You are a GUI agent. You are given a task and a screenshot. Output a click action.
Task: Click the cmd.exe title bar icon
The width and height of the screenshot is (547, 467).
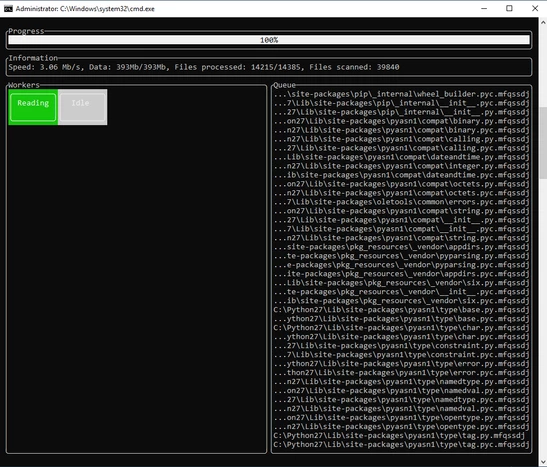coord(8,9)
